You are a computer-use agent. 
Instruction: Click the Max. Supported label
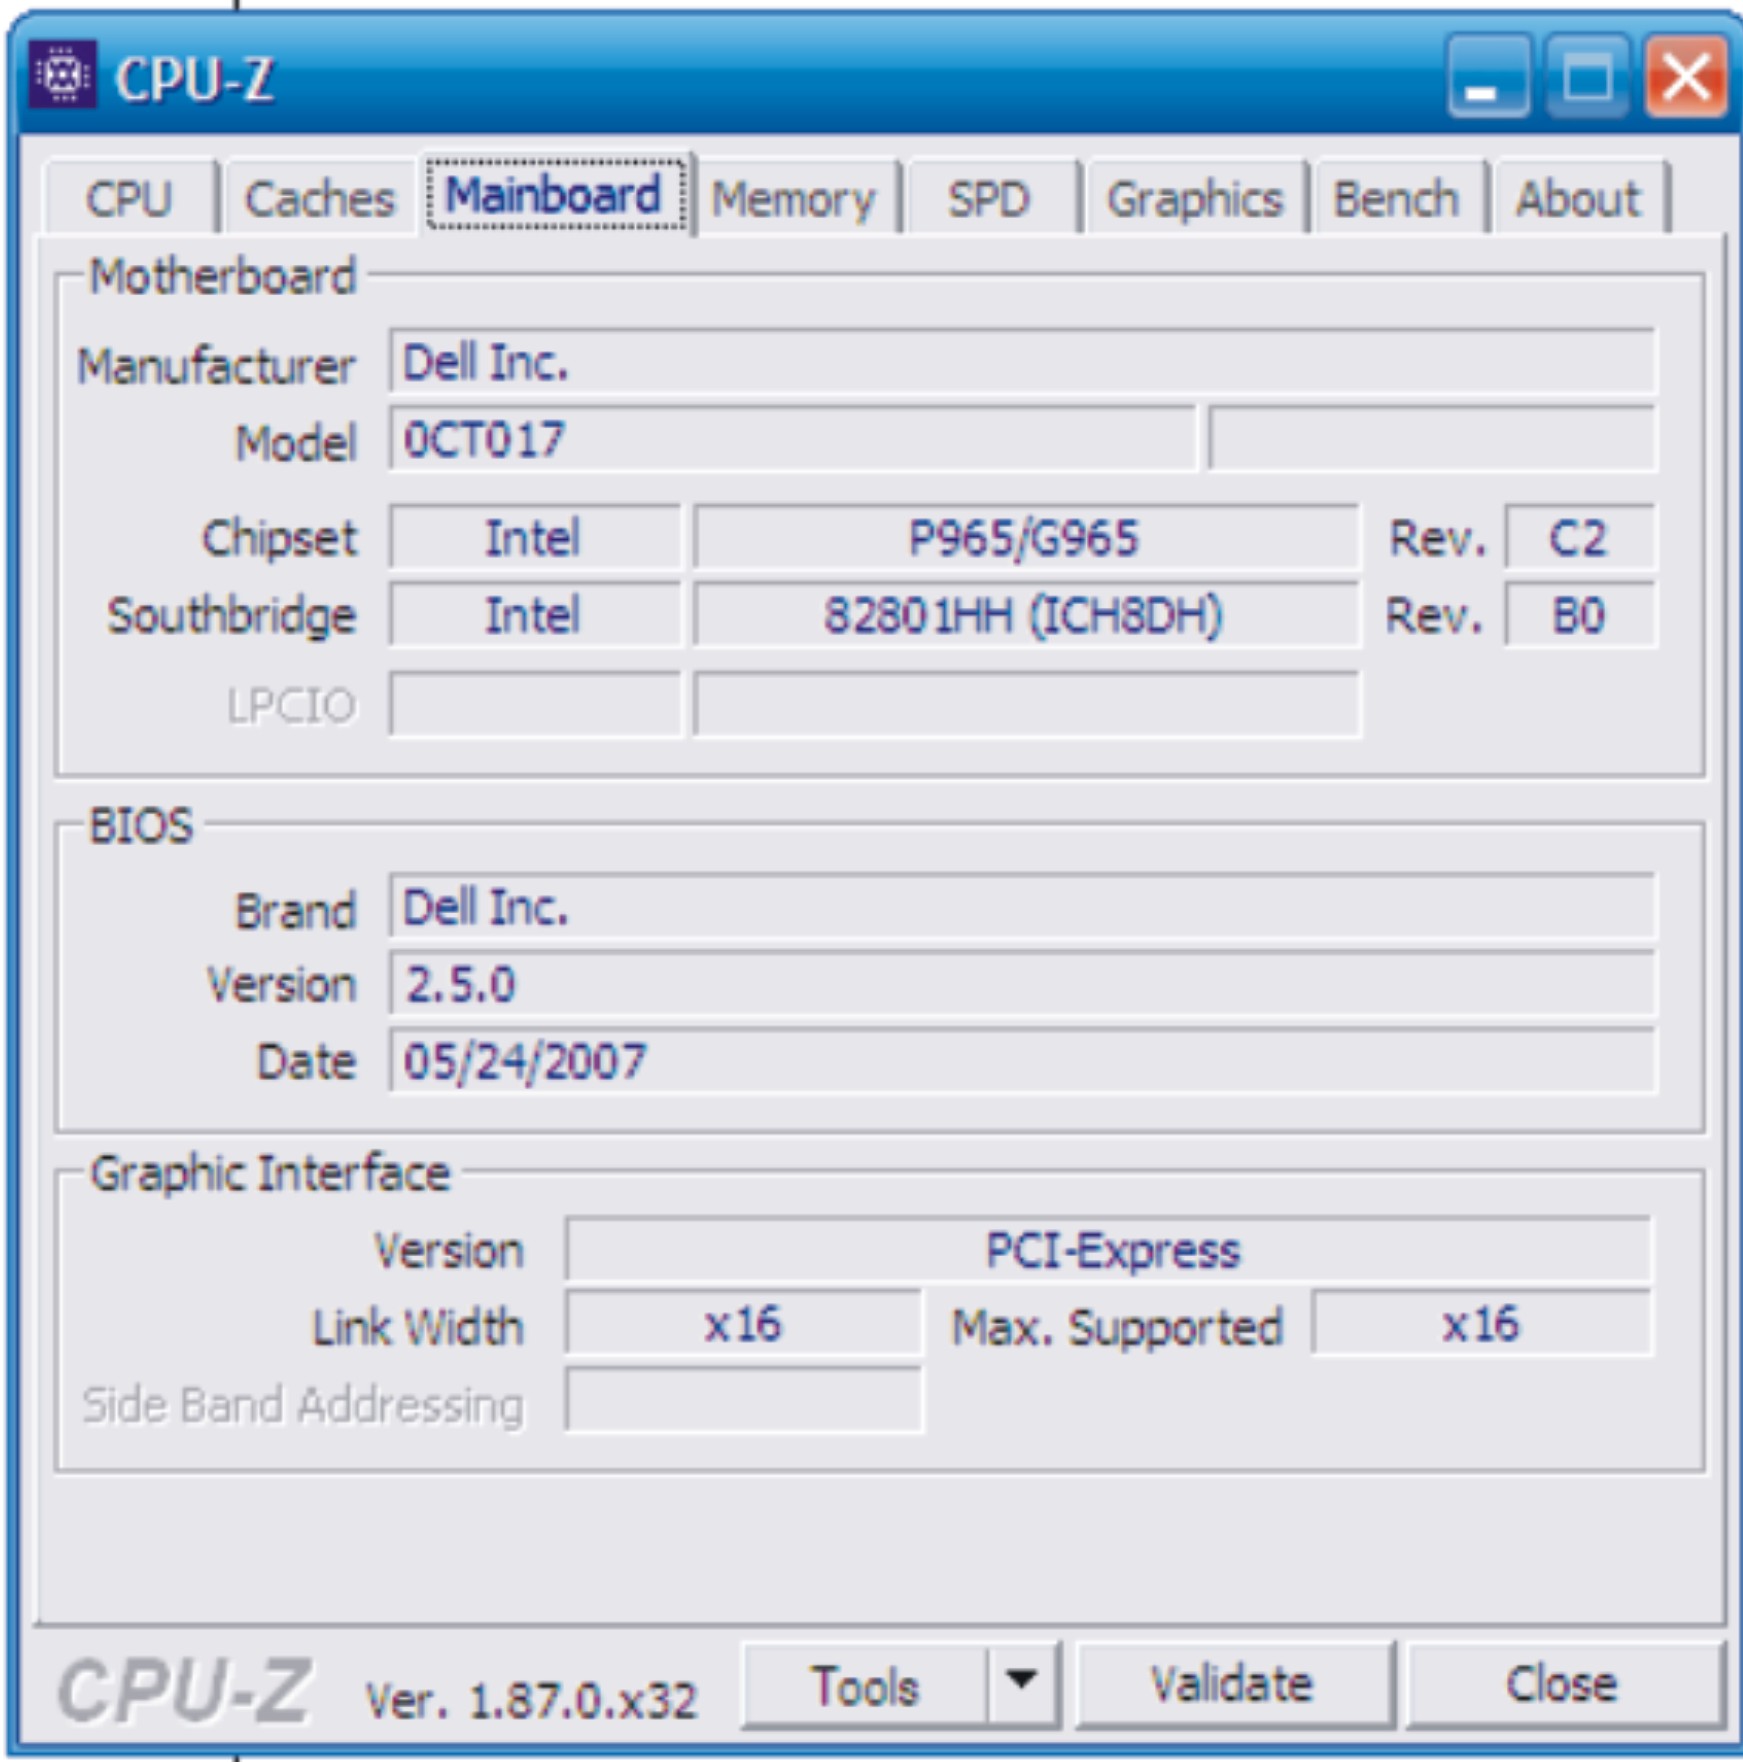coord(1117,1328)
